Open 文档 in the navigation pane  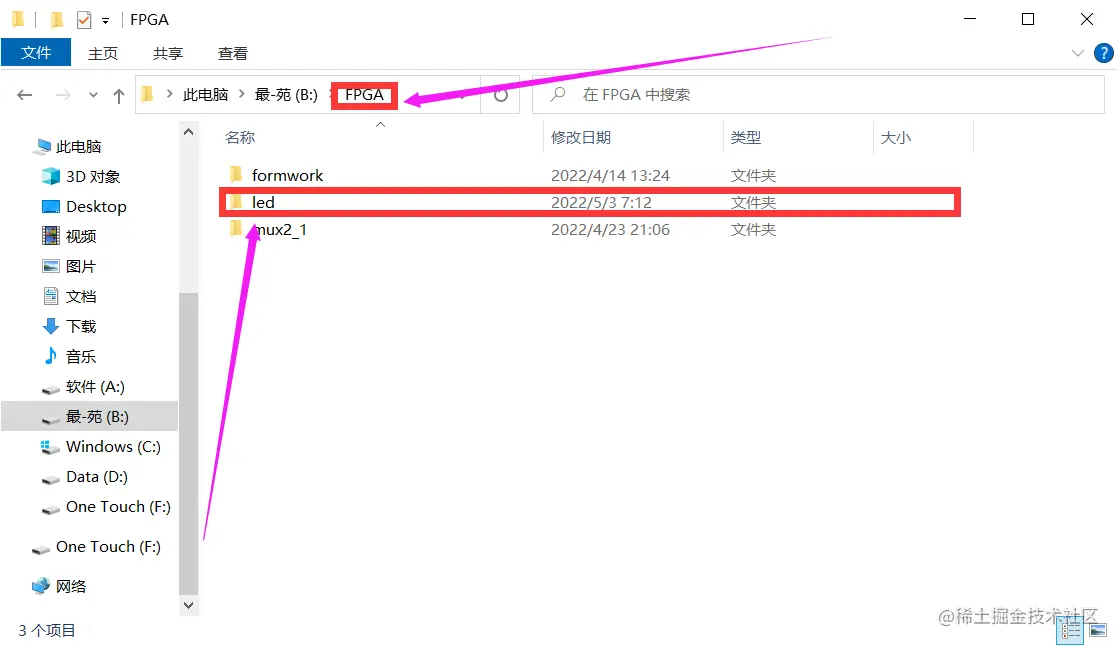pos(81,297)
